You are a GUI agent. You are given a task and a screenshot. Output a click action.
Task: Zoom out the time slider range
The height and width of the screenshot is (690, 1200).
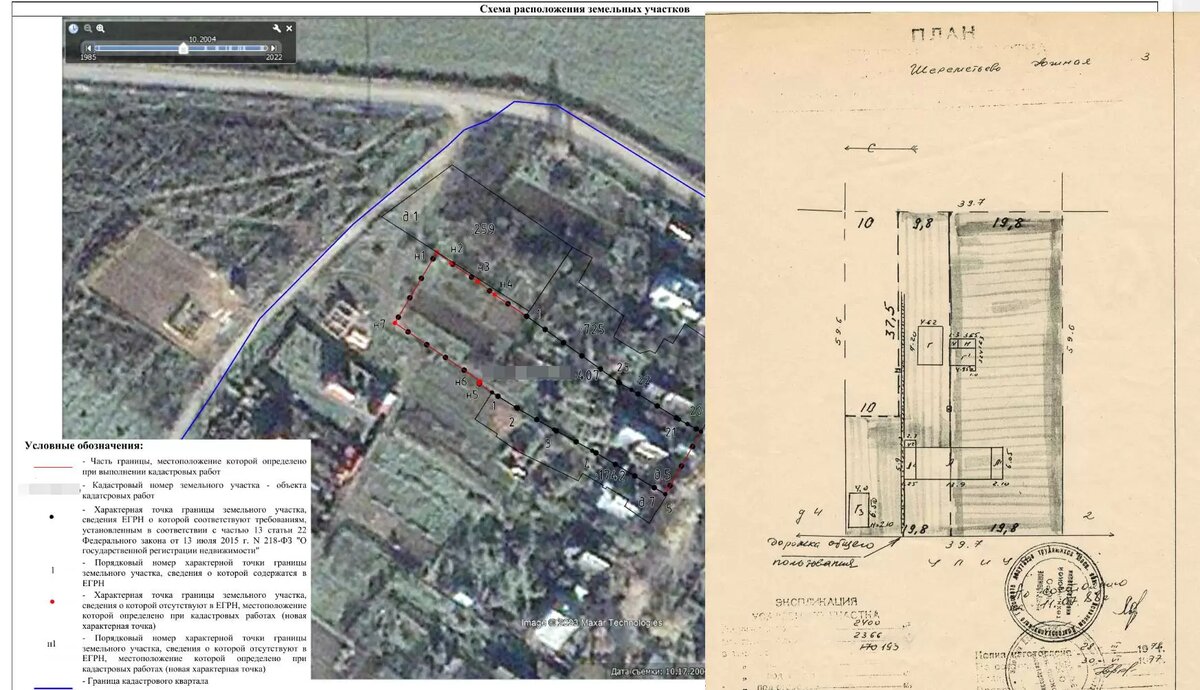88,29
